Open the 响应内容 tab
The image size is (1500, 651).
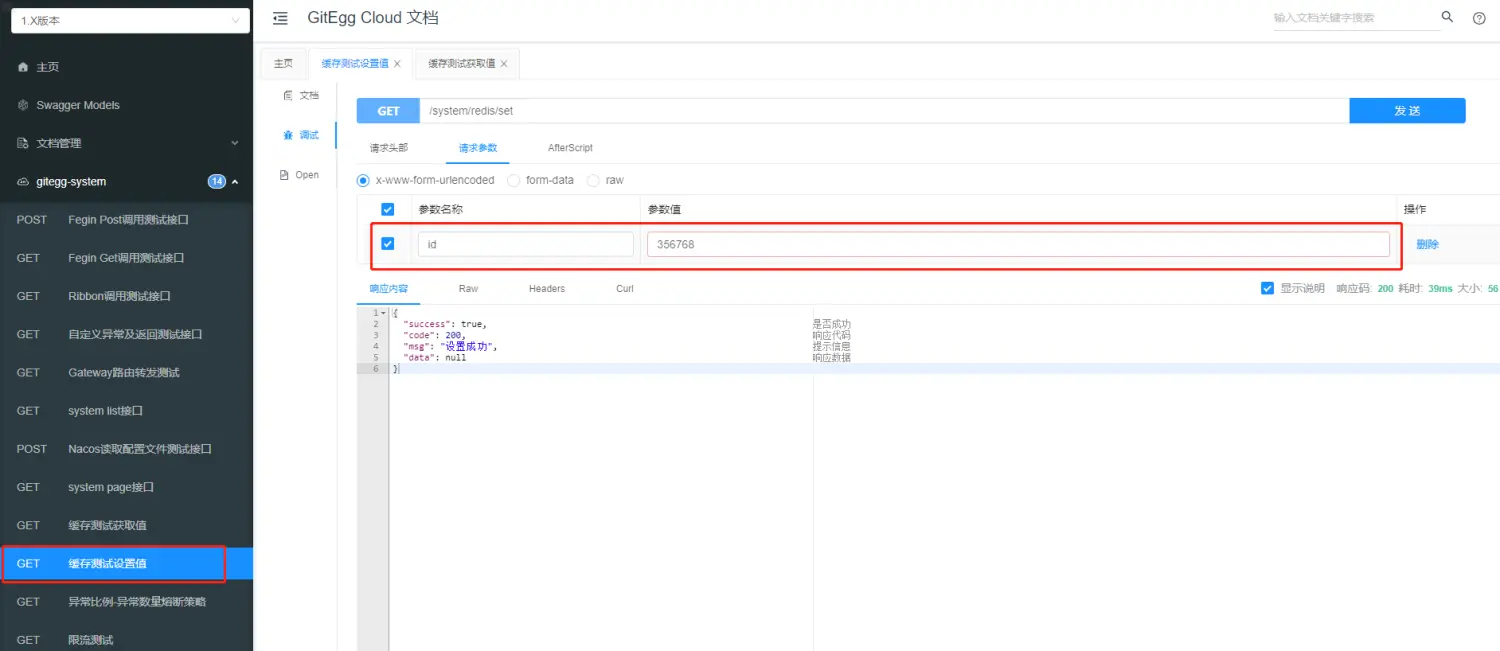click(x=389, y=288)
